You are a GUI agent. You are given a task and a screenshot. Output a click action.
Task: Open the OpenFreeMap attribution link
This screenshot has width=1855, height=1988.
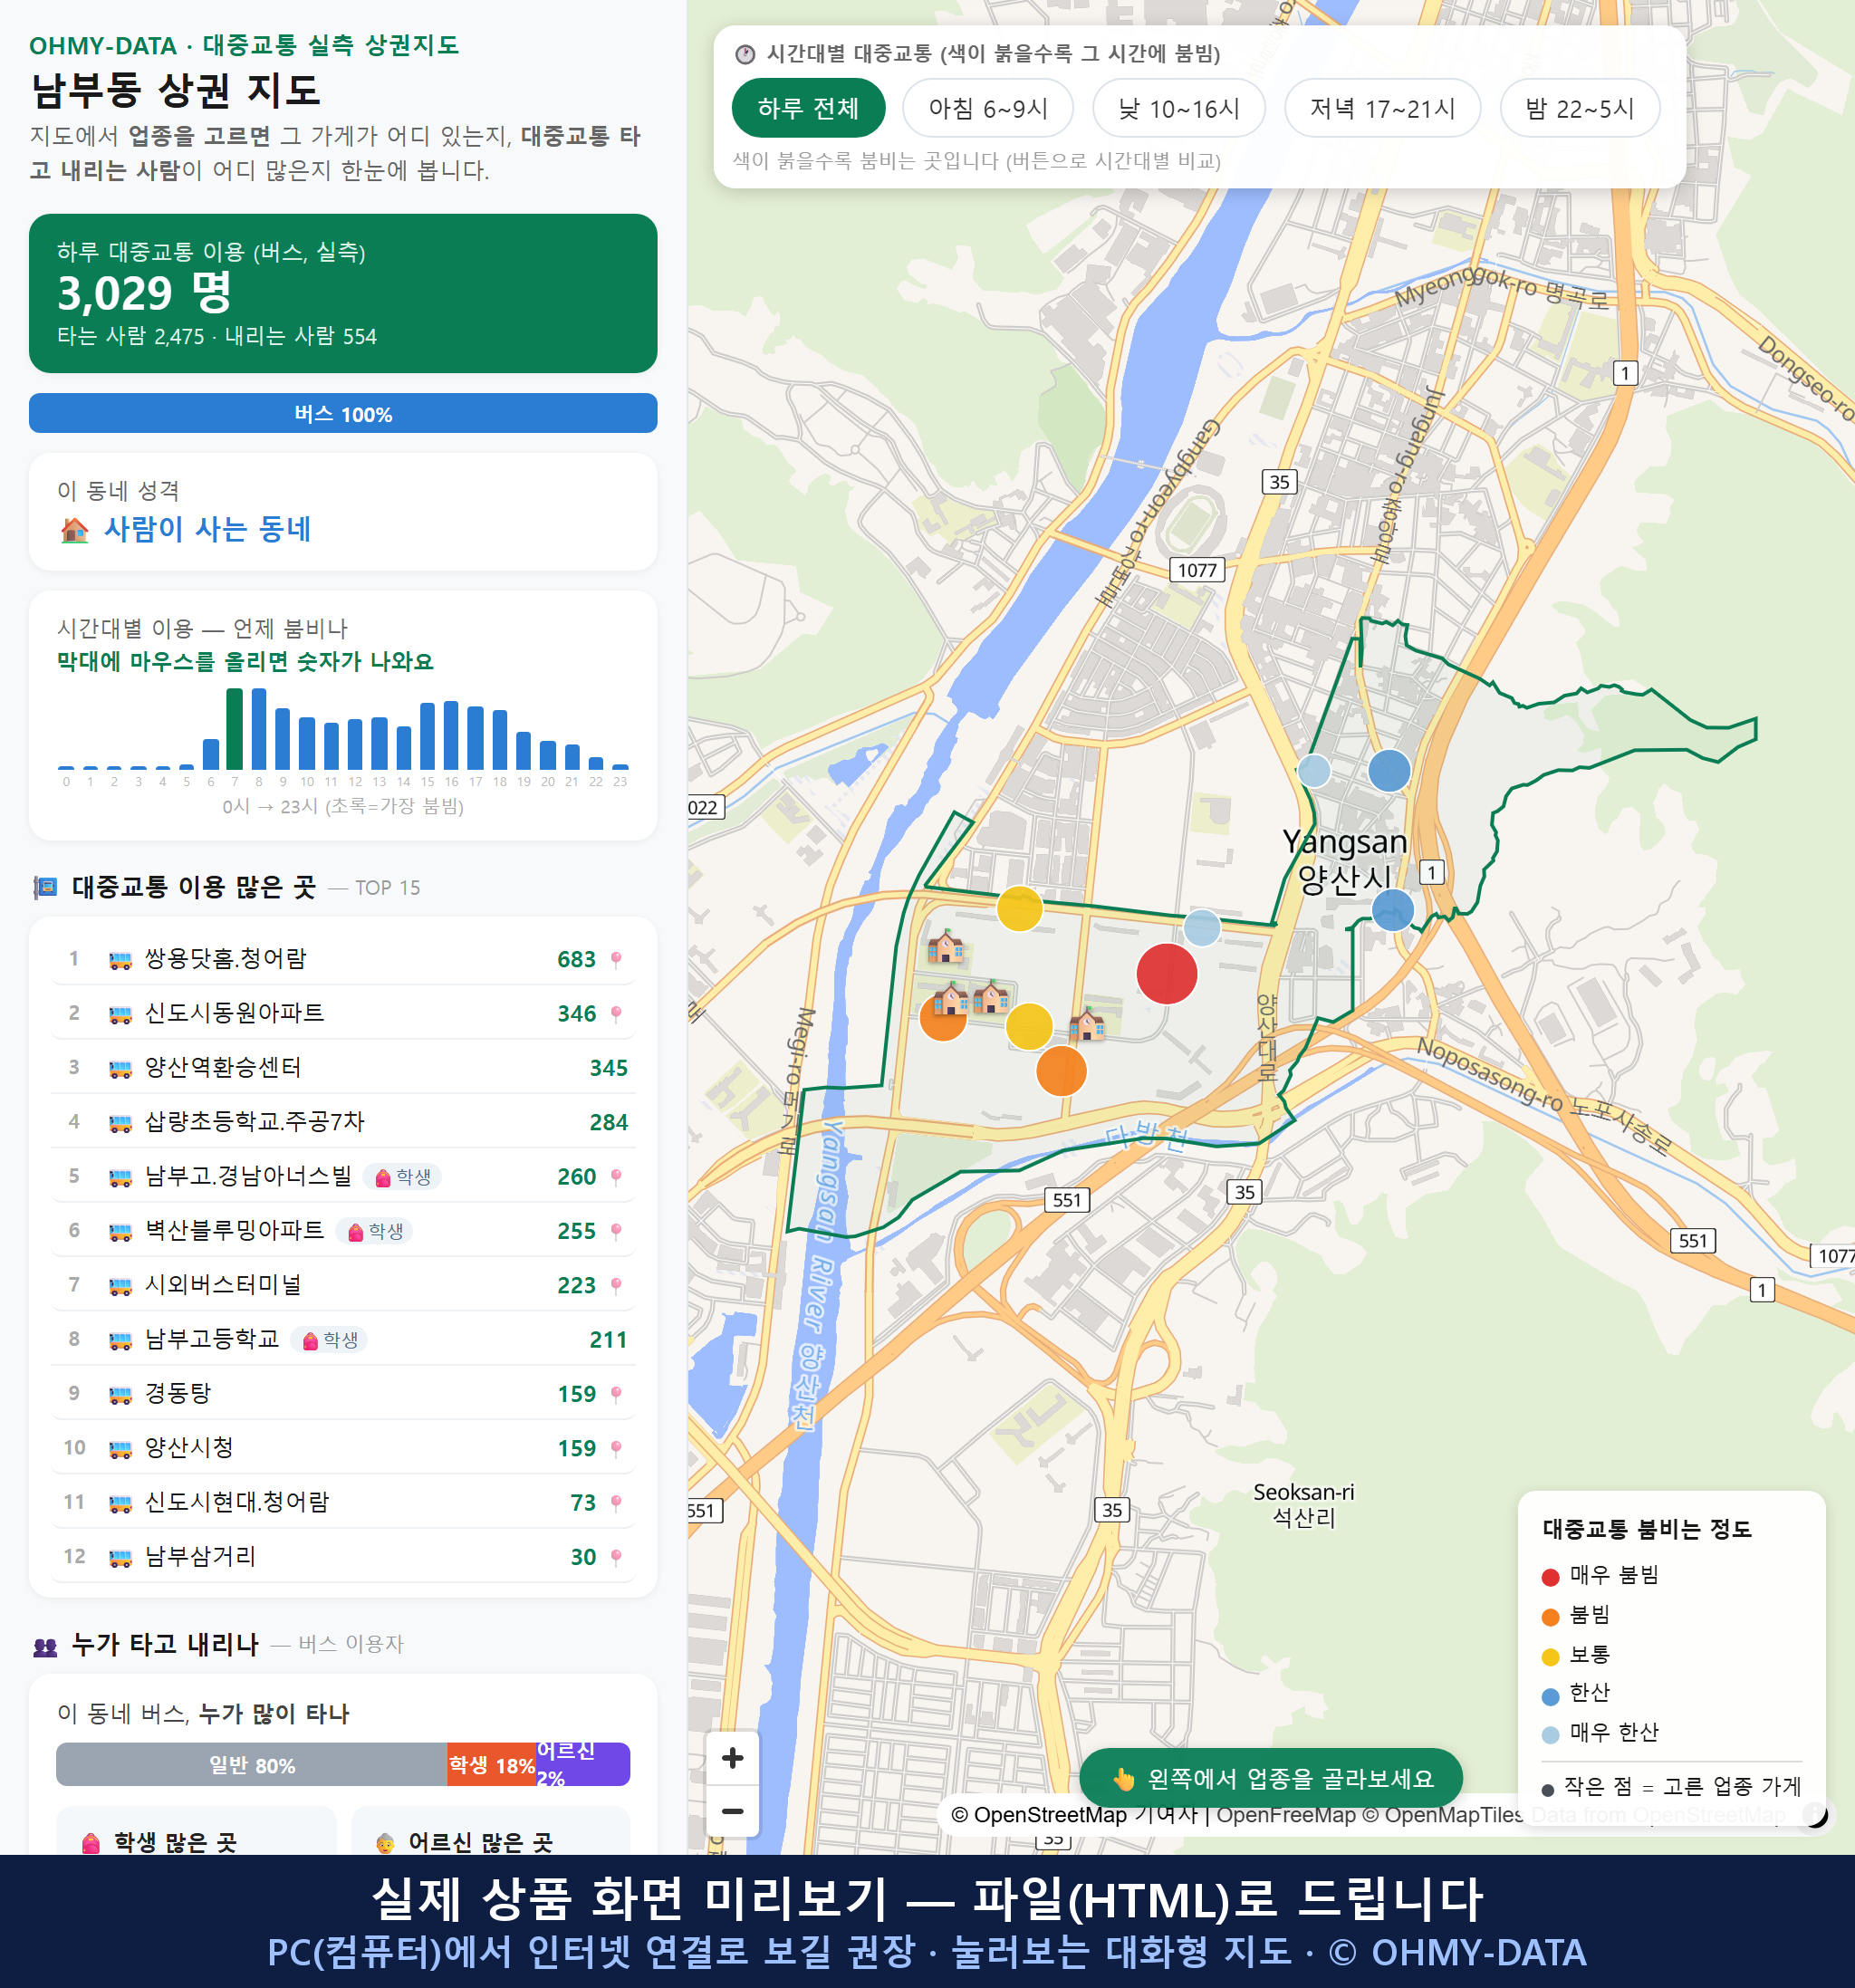coord(1286,1815)
